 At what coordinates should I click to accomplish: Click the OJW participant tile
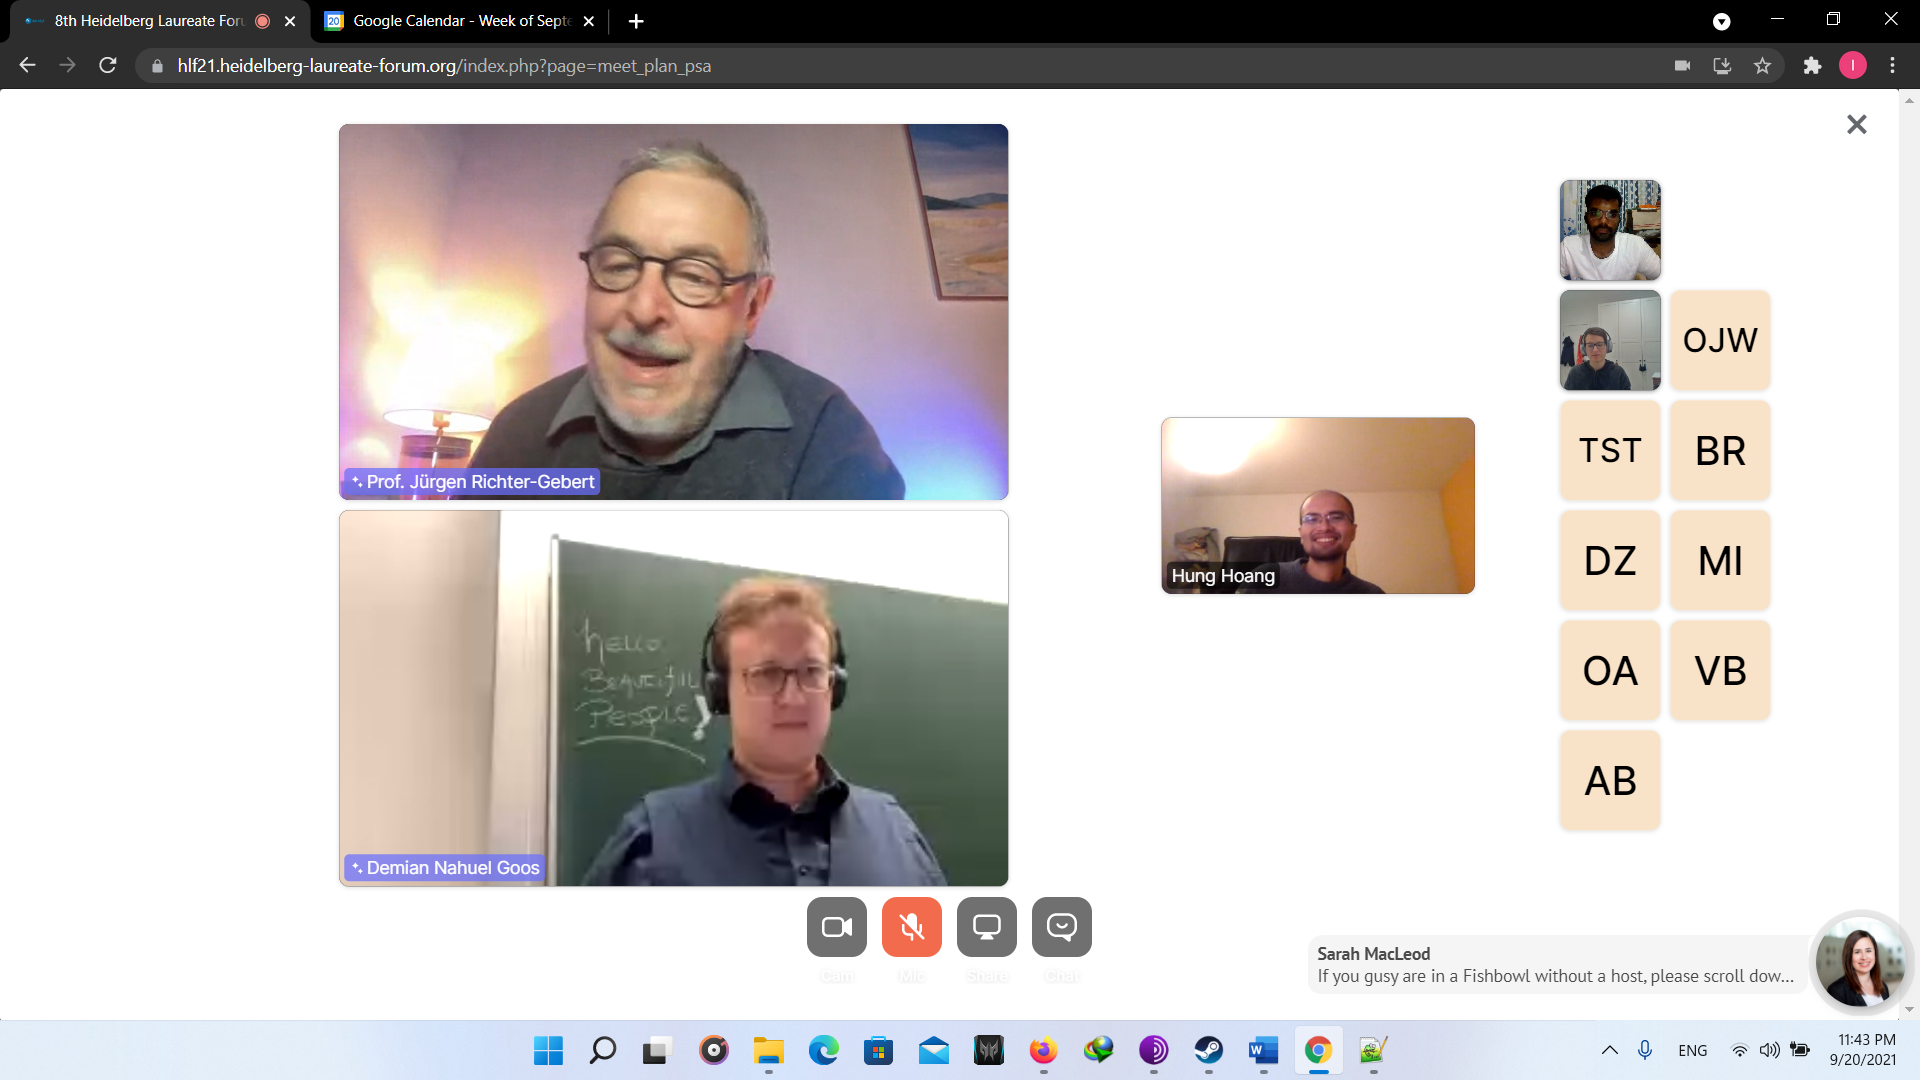tap(1719, 341)
